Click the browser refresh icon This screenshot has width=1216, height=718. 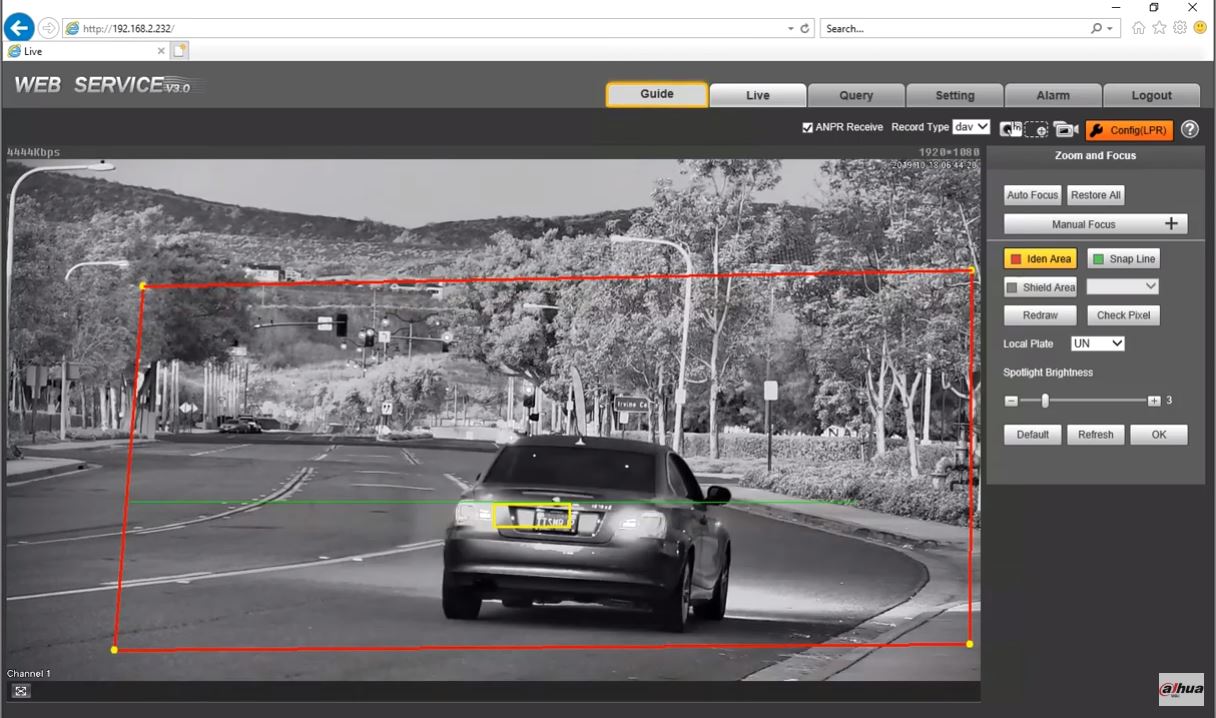click(805, 29)
